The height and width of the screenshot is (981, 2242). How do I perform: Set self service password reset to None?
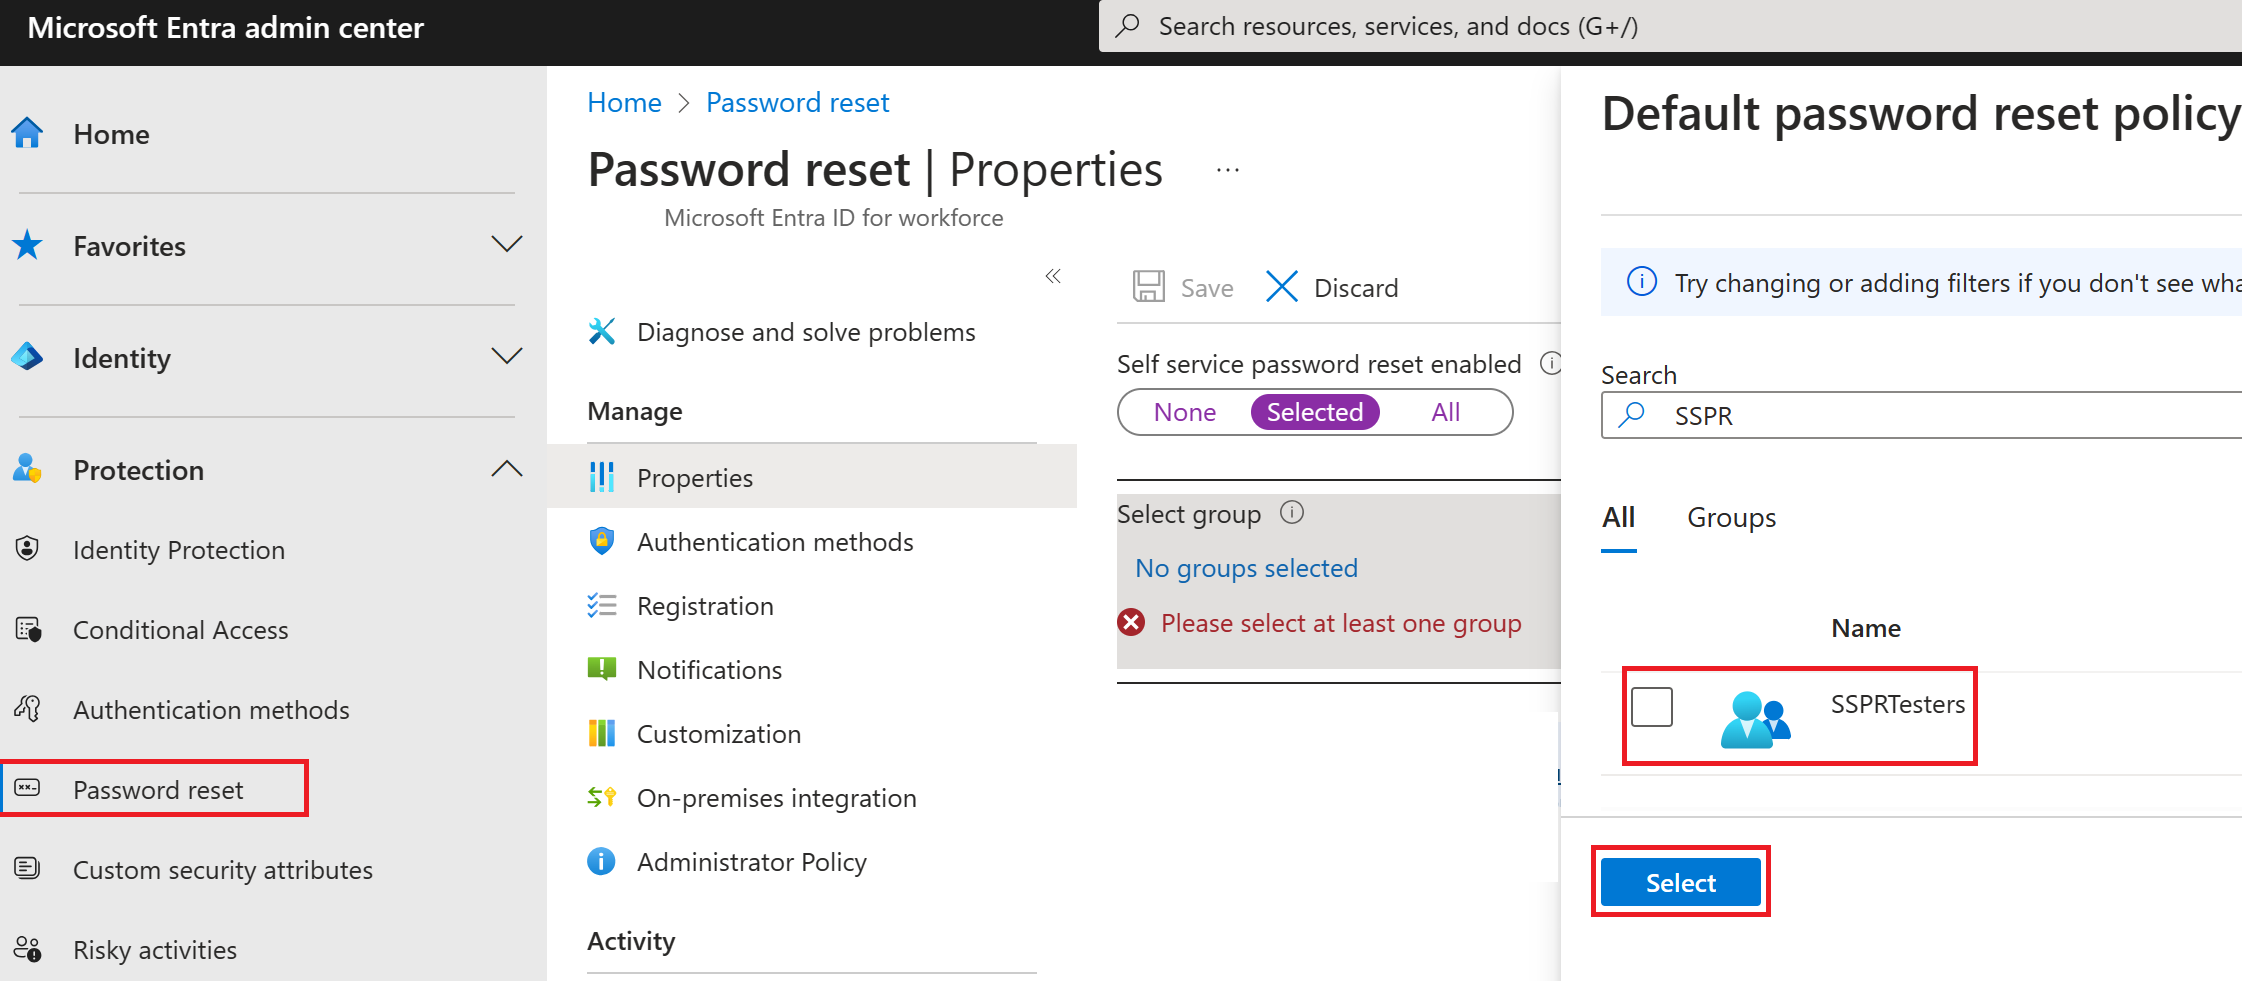(x=1185, y=412)
